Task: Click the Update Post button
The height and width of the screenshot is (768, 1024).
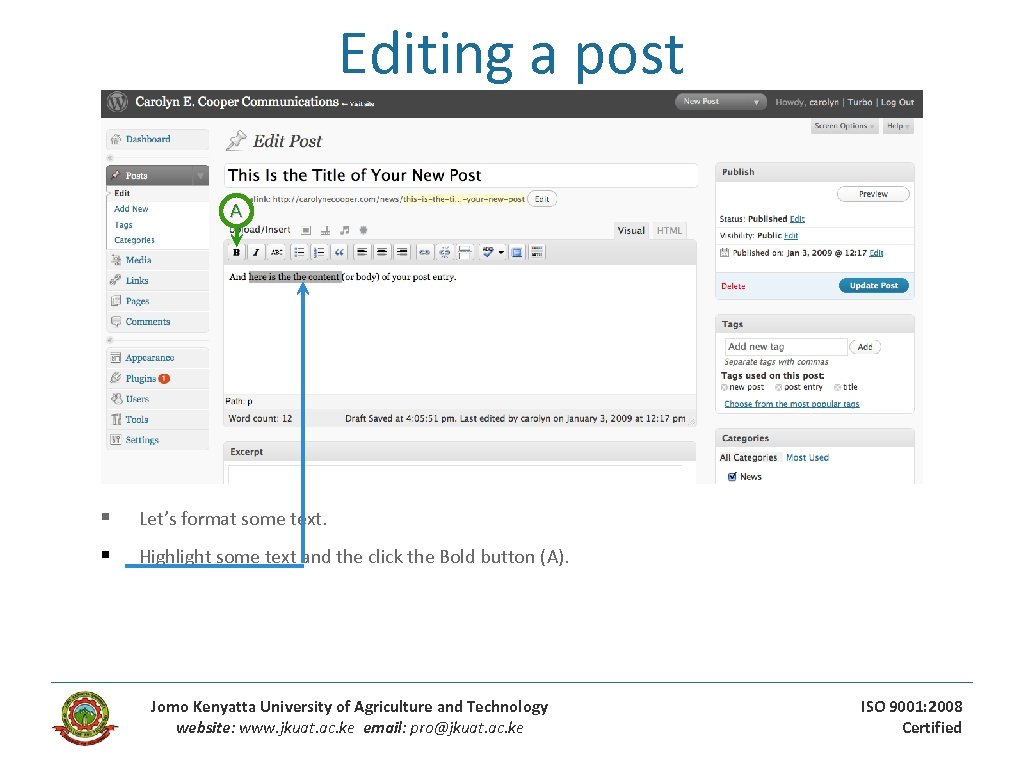Action: point(872,285)
